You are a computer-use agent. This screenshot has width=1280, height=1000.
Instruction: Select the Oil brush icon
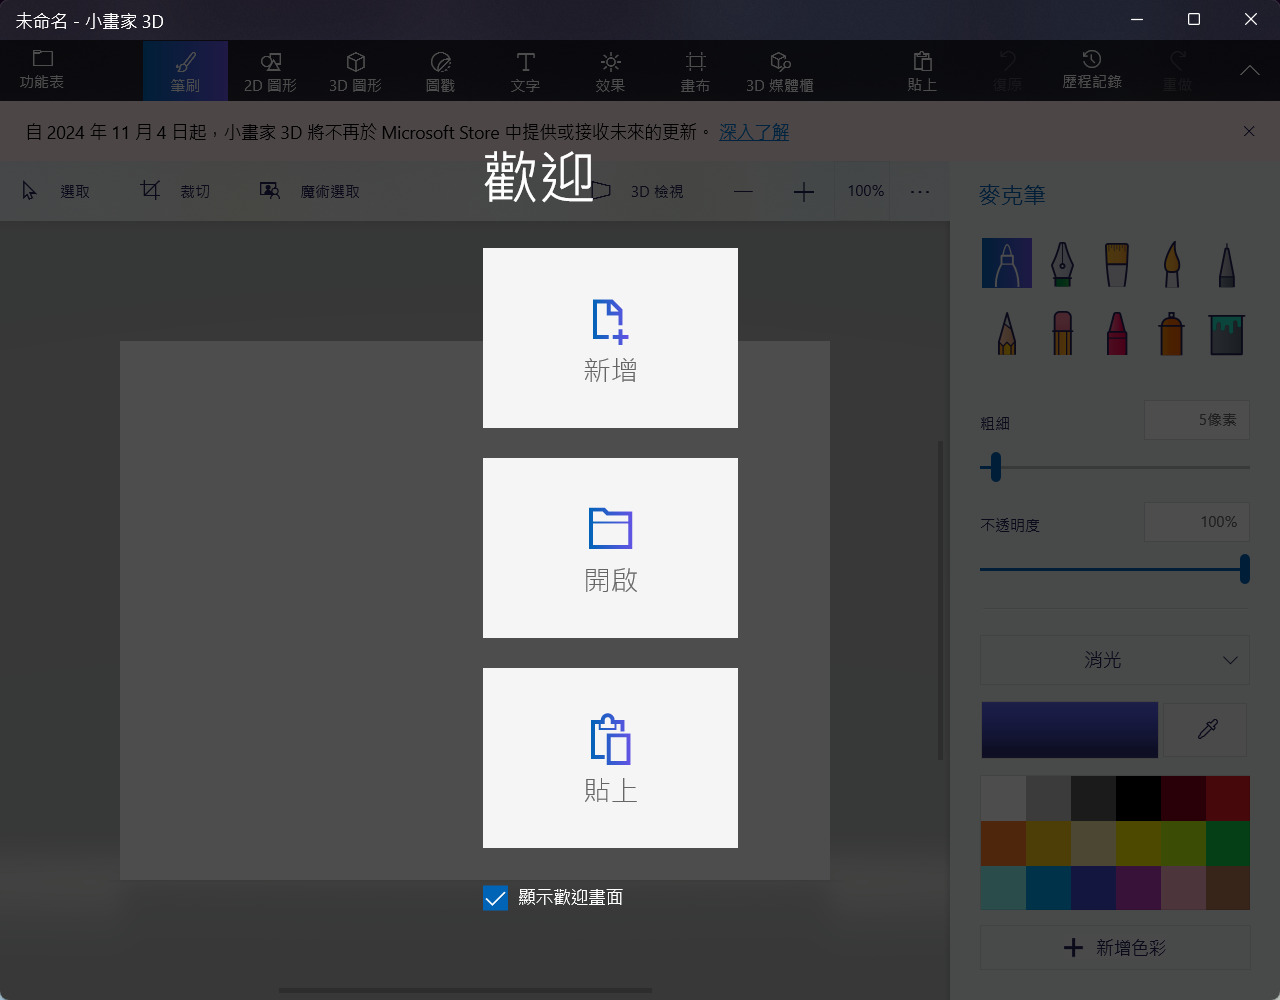(x=1117, y=263)
